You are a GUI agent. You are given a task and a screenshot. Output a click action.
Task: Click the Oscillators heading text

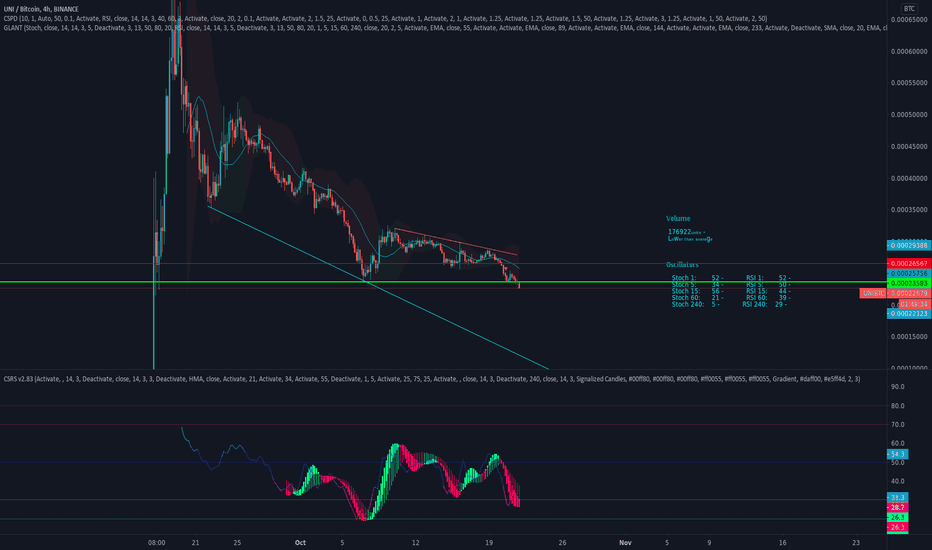coord(682,265)
